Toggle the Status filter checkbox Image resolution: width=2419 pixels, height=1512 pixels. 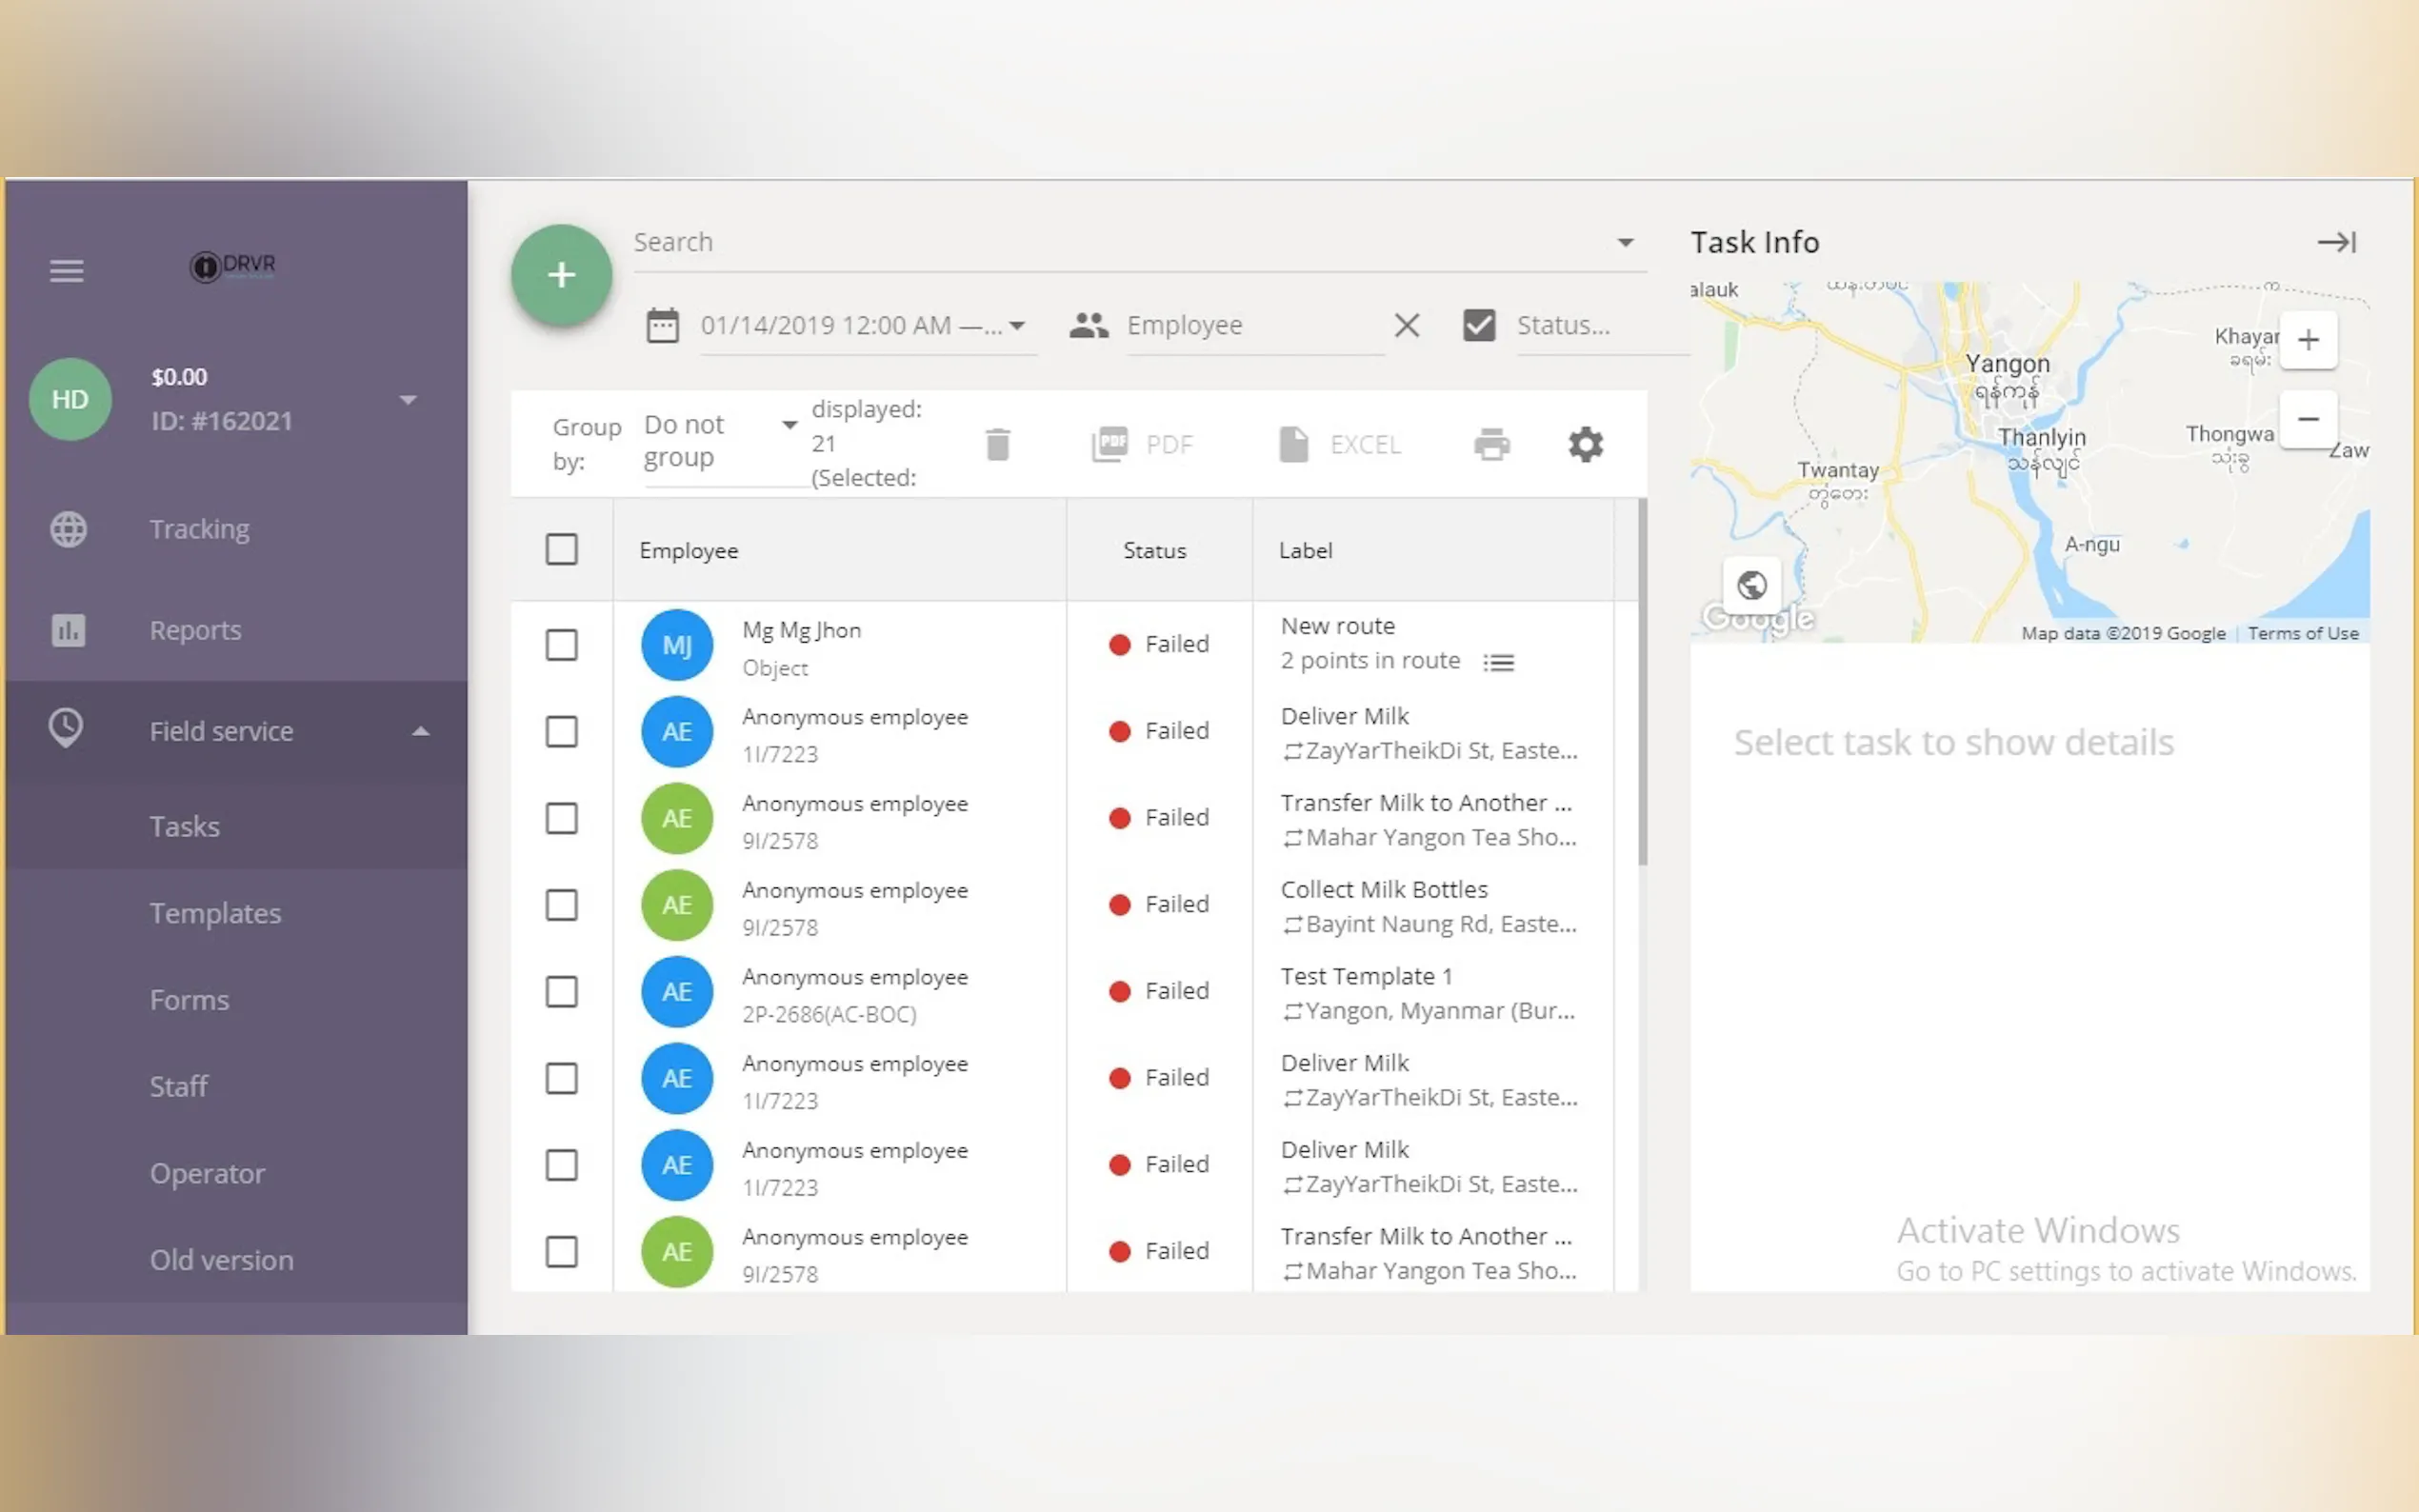1478,325
